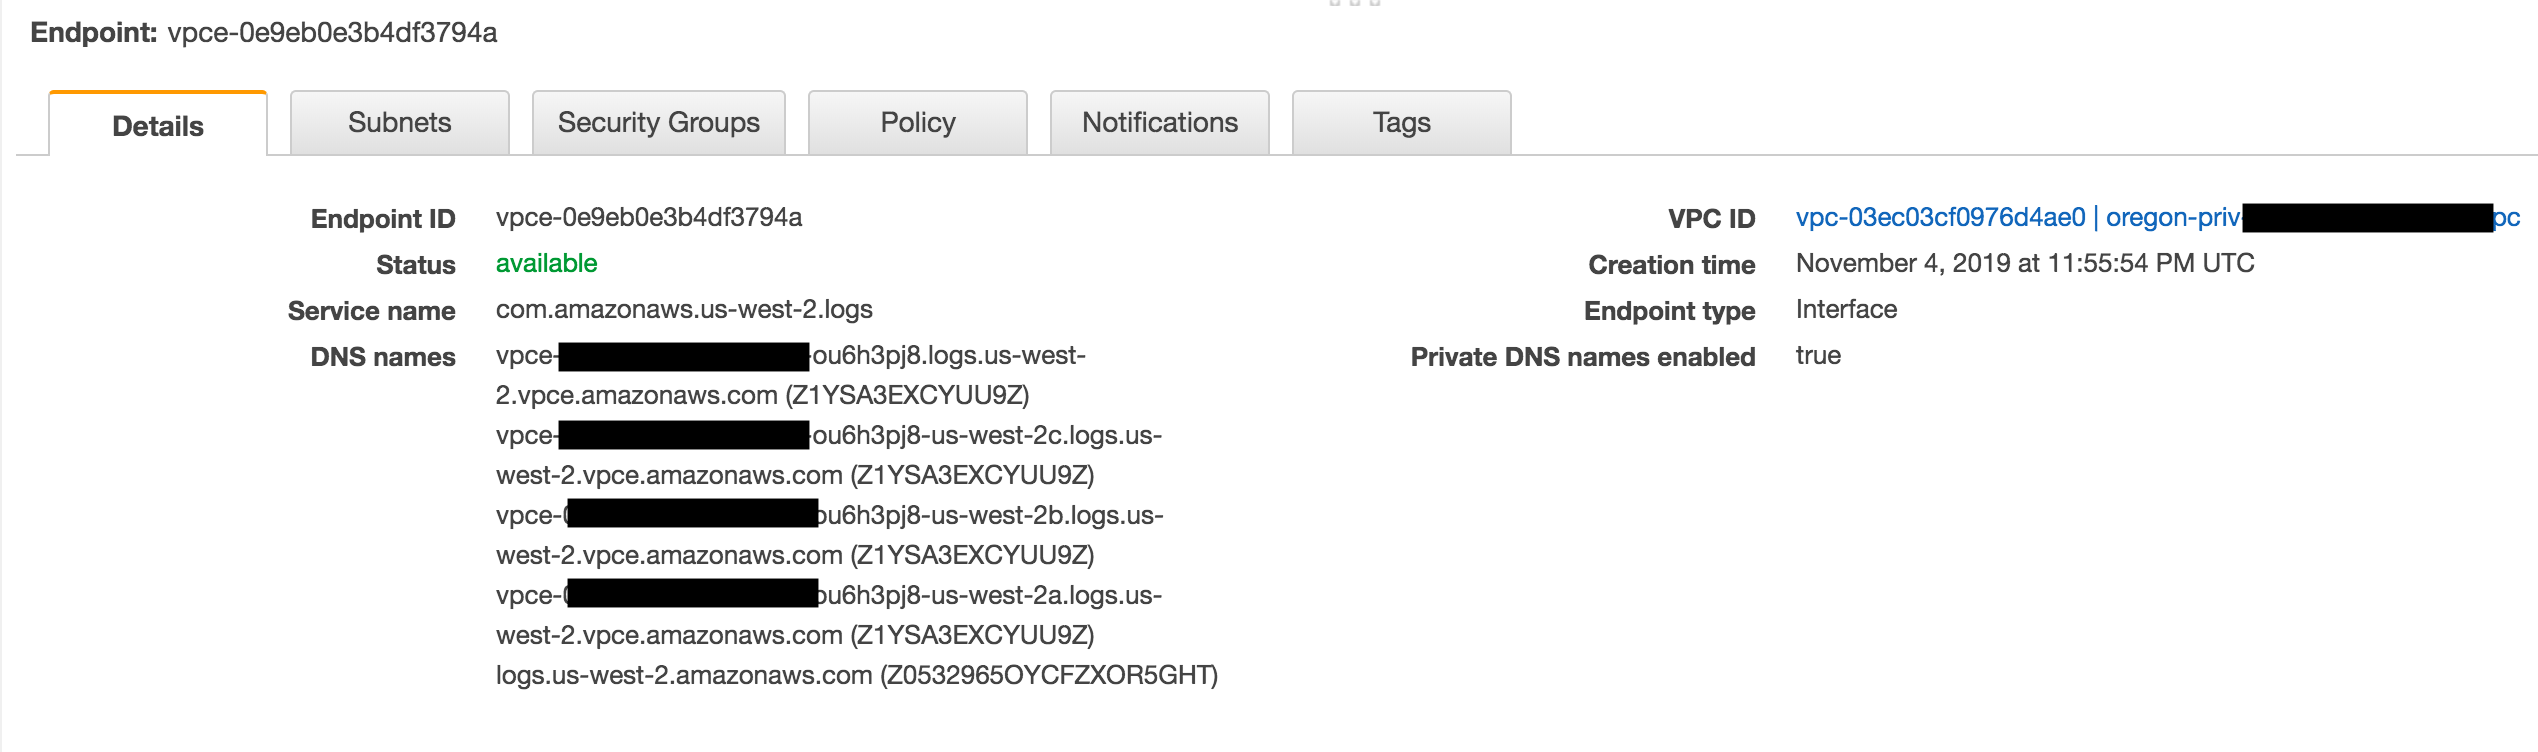Go to the Notifications tab
The height and width of the screenshot is (752, 2538).
tap(1160, 122)
